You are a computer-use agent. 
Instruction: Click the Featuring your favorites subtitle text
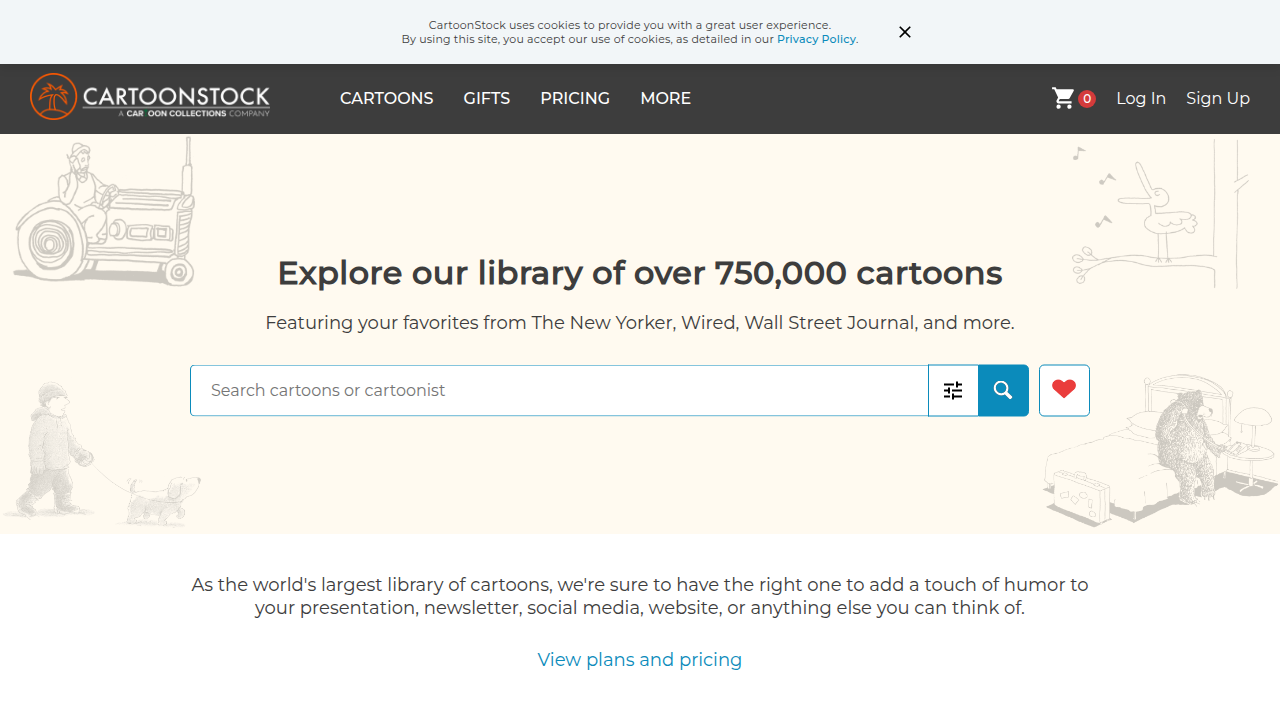[640, 323]
